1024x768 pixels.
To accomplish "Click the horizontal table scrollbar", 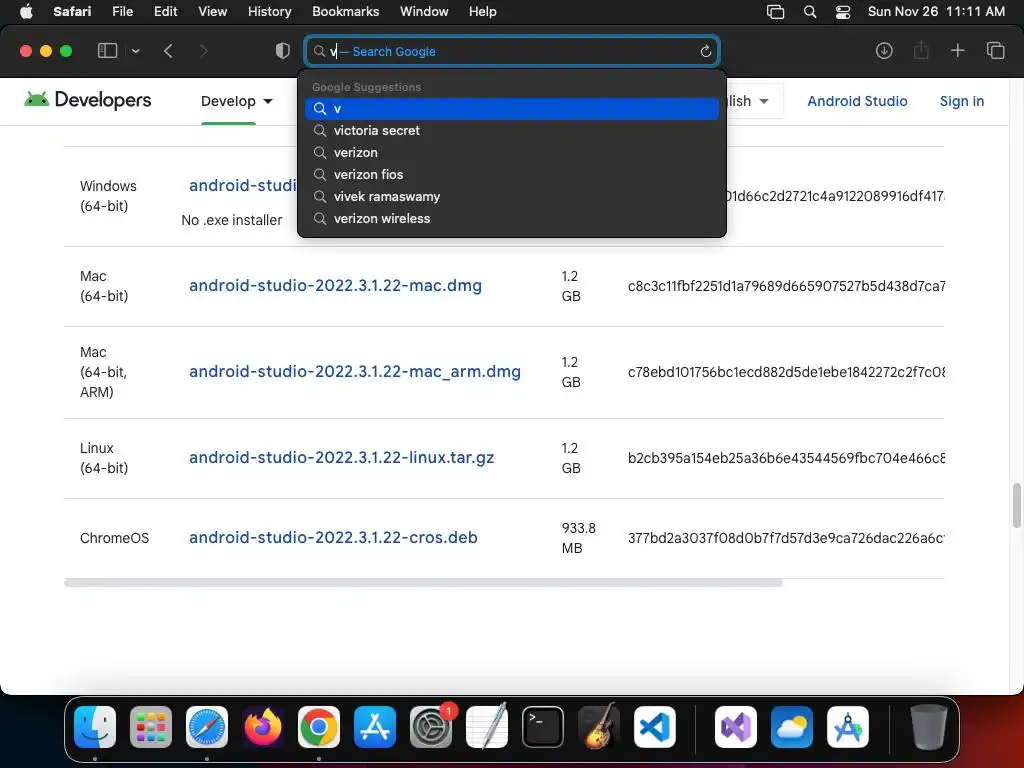I will click(x=423, y=583).
